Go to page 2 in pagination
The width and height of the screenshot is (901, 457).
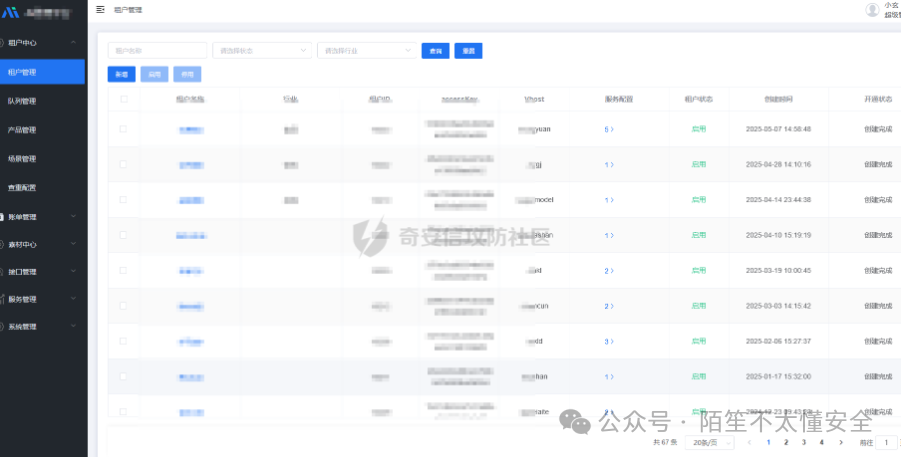(786, 442)
